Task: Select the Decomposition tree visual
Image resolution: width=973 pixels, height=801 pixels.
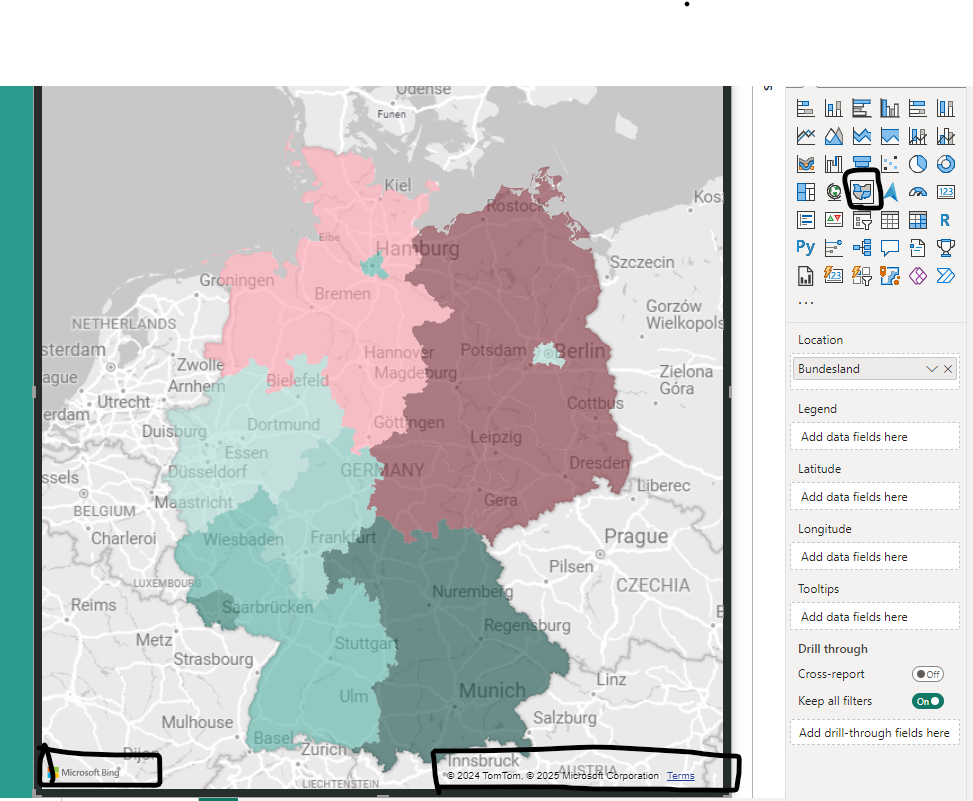Action: pyautogui.click(x=861, y=248)
